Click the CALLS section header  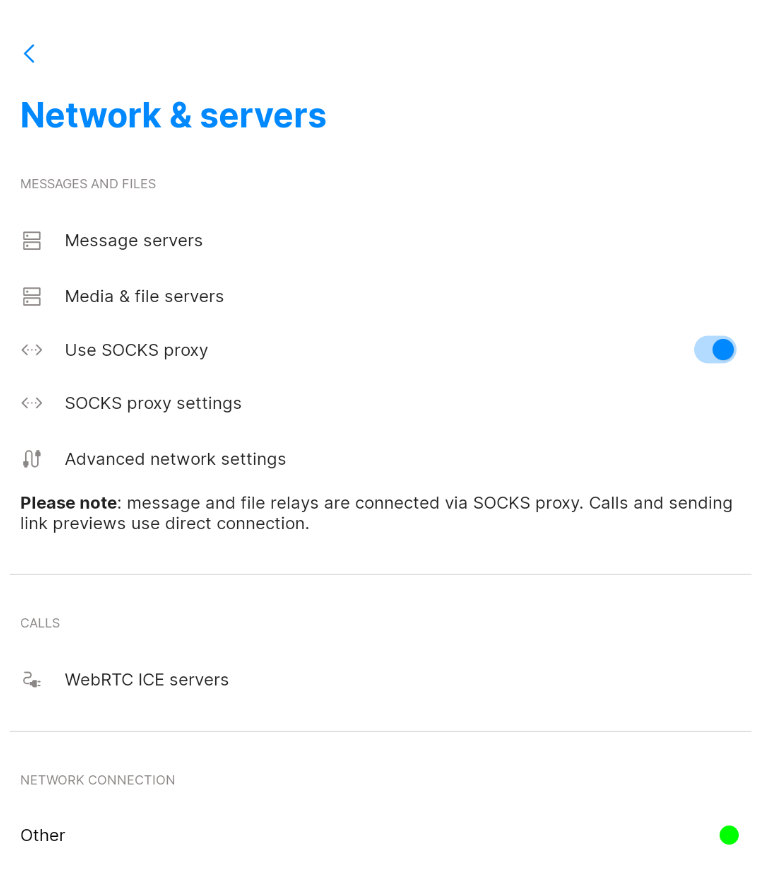[39, 623]
